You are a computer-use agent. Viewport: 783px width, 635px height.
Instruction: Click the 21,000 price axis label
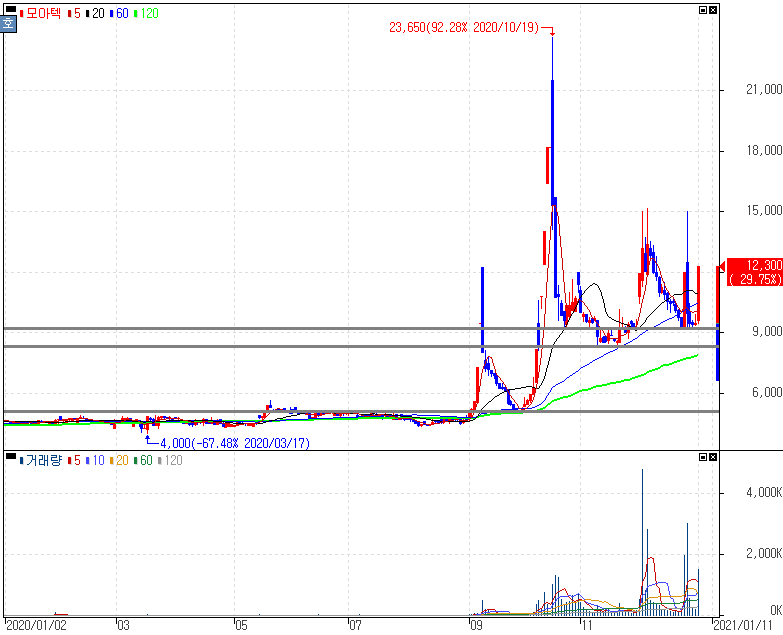click(x=764, y=89)
